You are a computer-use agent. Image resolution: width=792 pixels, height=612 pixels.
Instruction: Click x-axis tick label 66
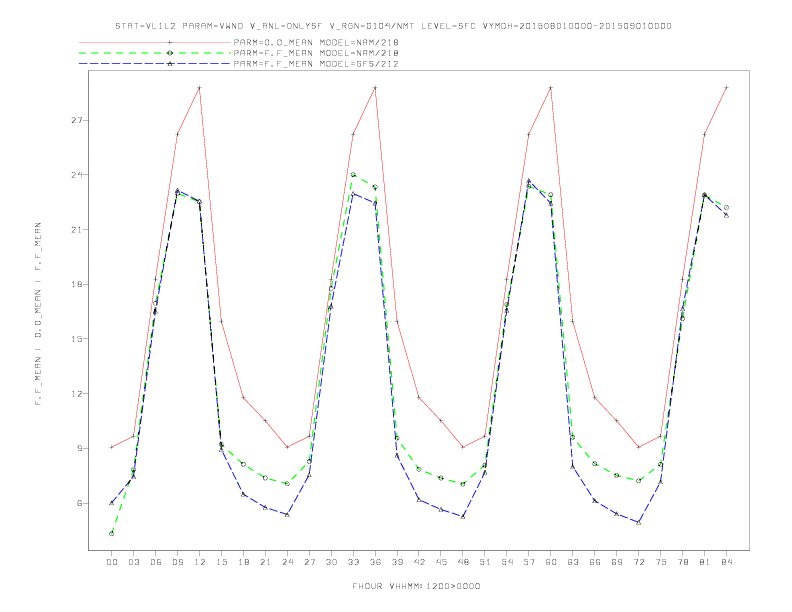[595, 562]
